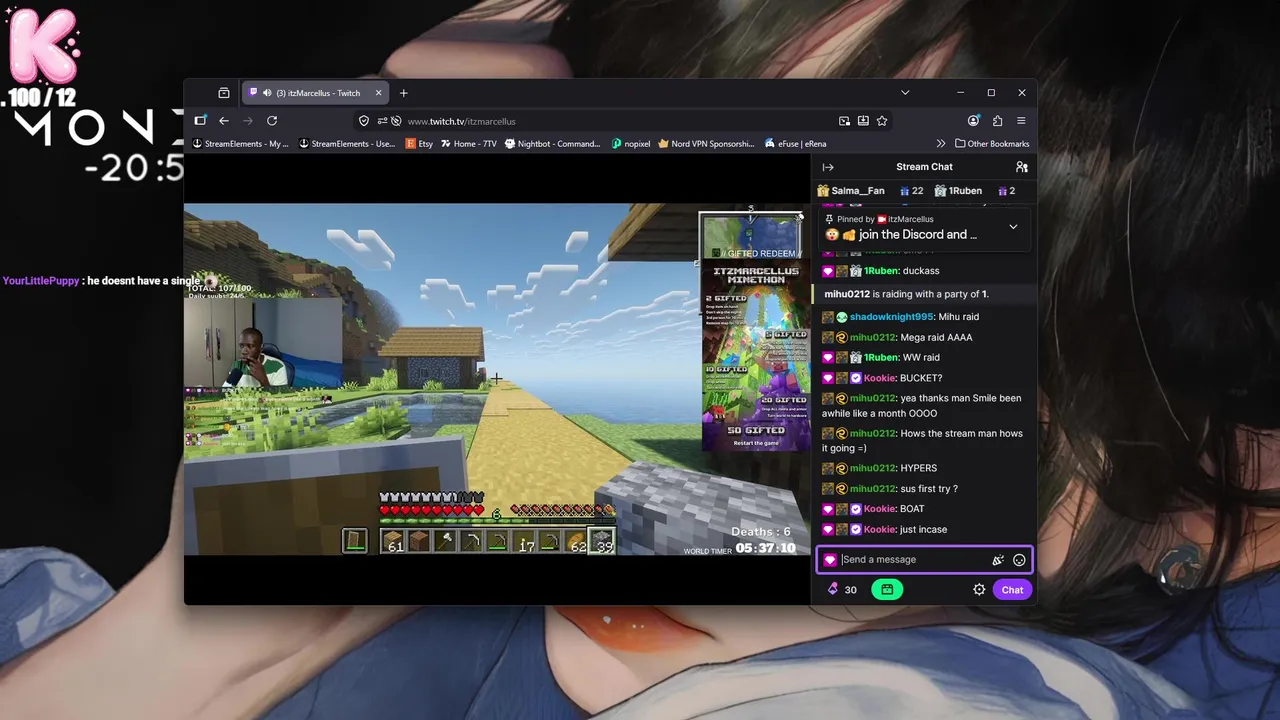The width and height of the screenshot is (1280, 720).
Task: Open the StreamElements - Use bookmark
Action: 347,144
